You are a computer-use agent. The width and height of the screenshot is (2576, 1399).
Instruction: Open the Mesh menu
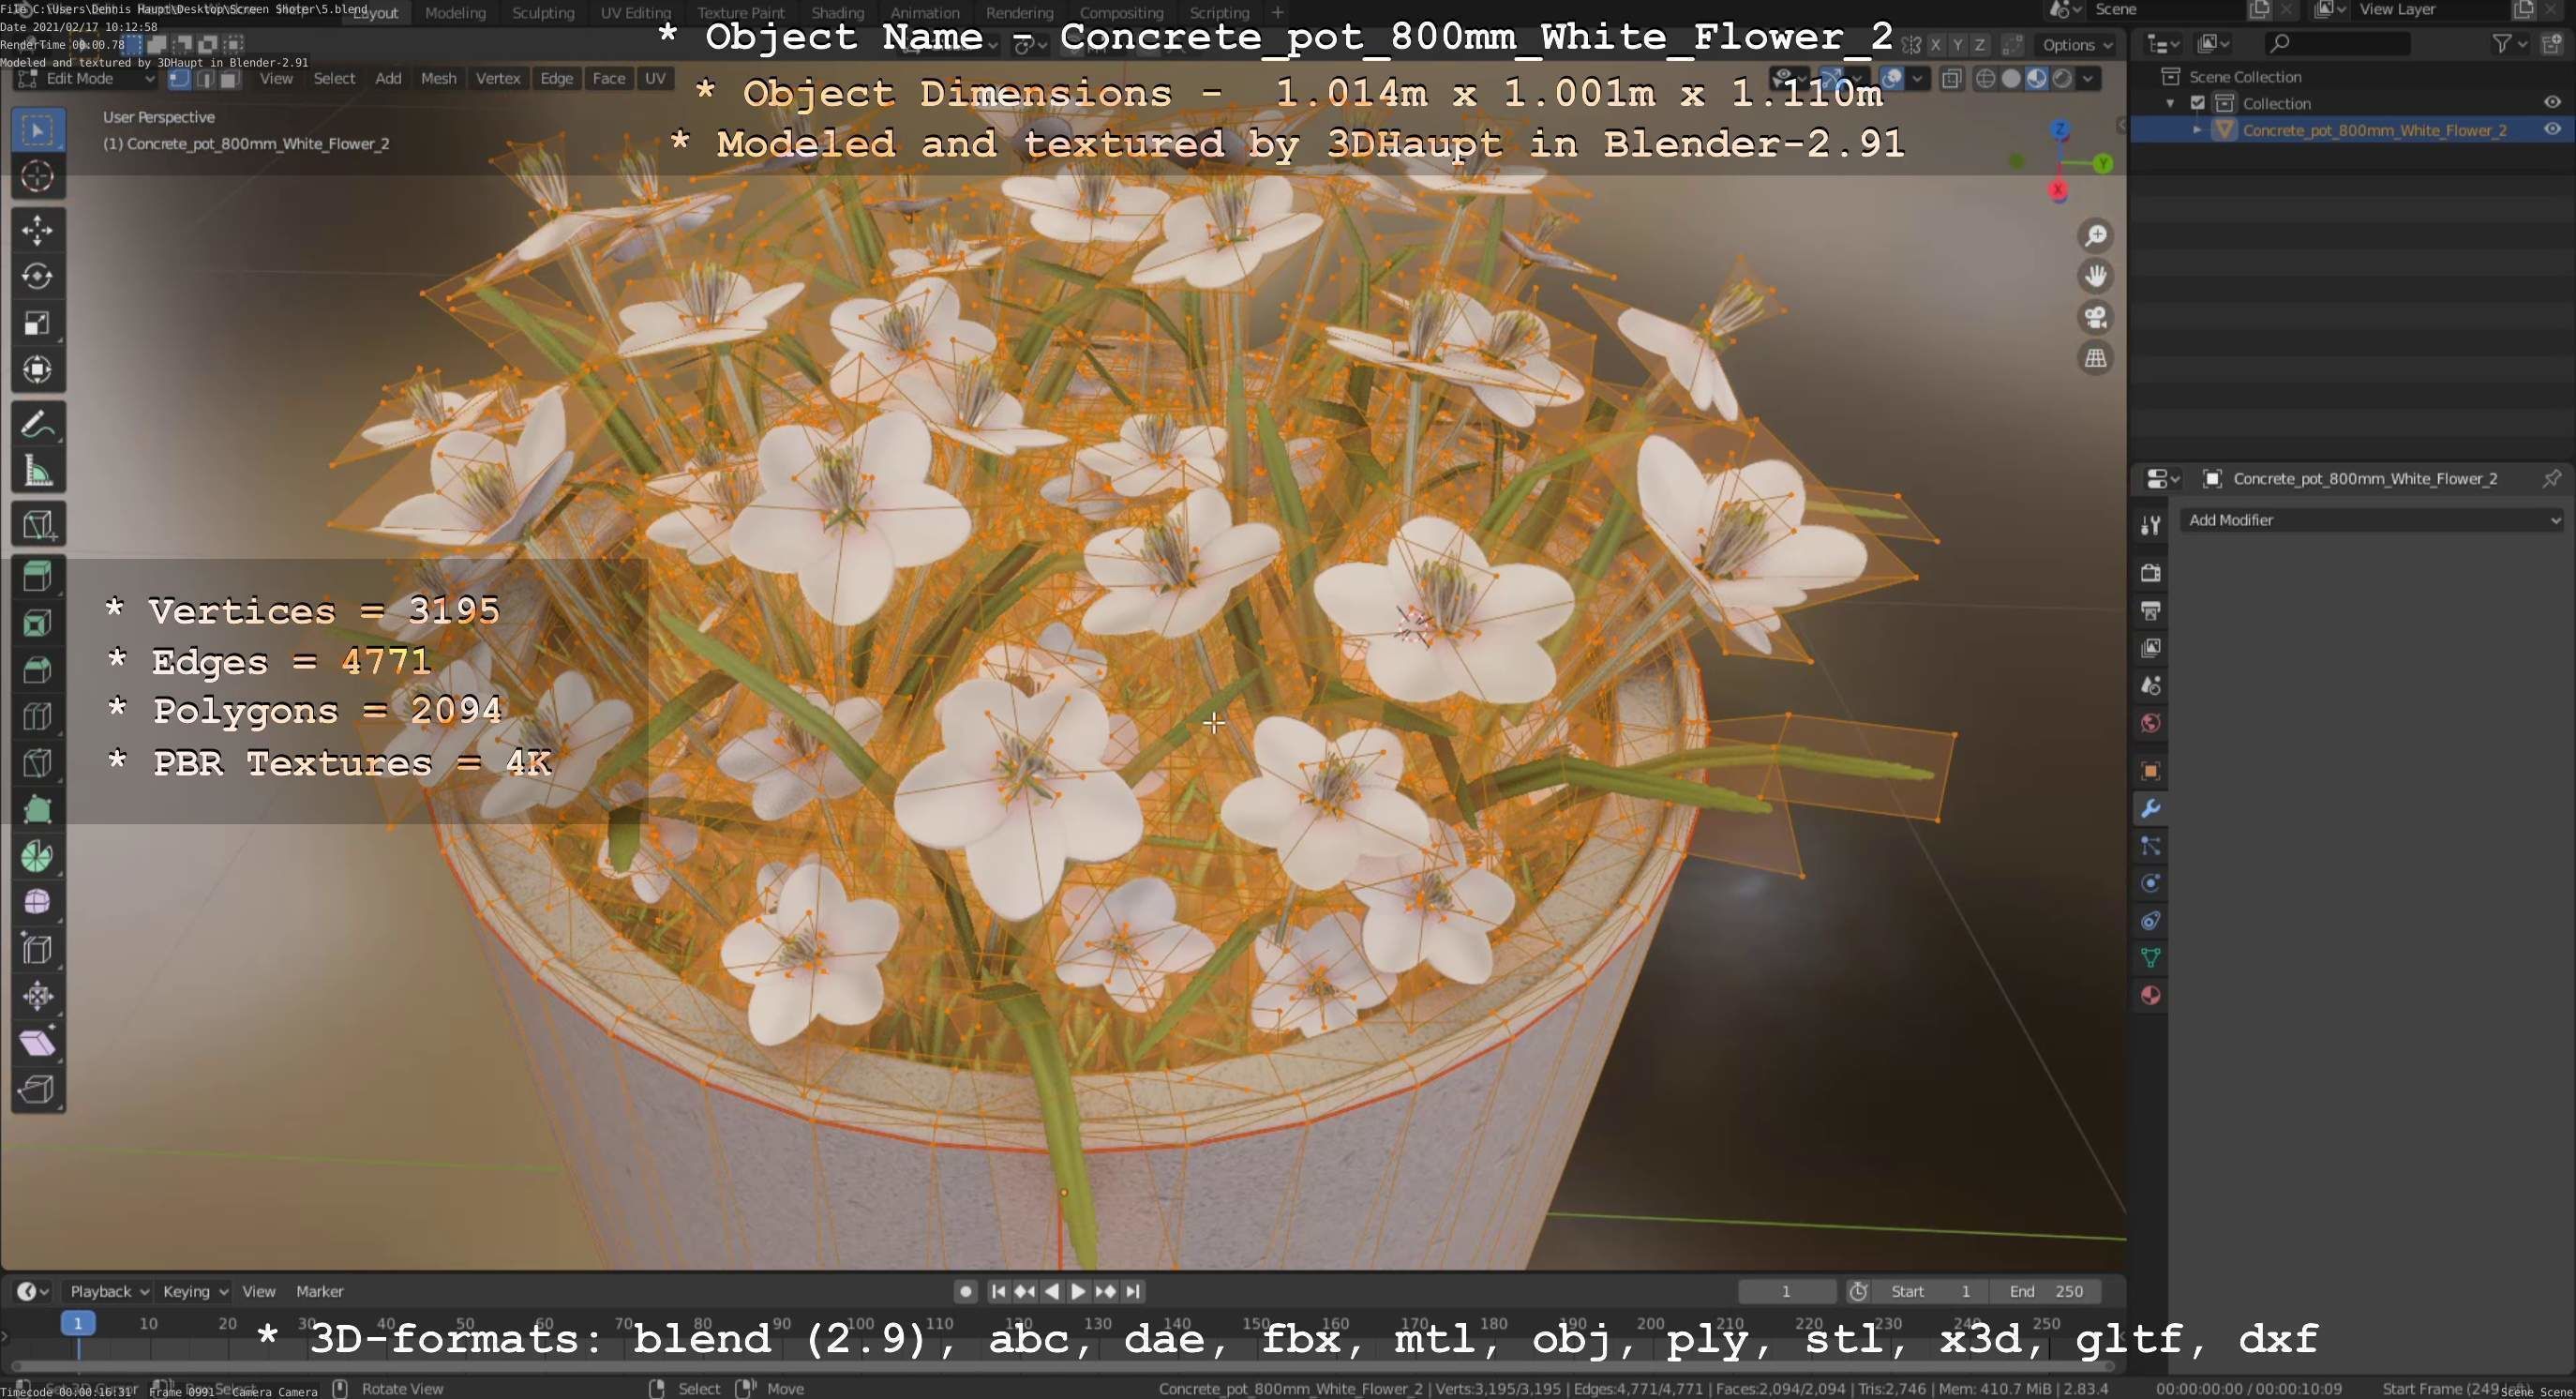point(438,79)
